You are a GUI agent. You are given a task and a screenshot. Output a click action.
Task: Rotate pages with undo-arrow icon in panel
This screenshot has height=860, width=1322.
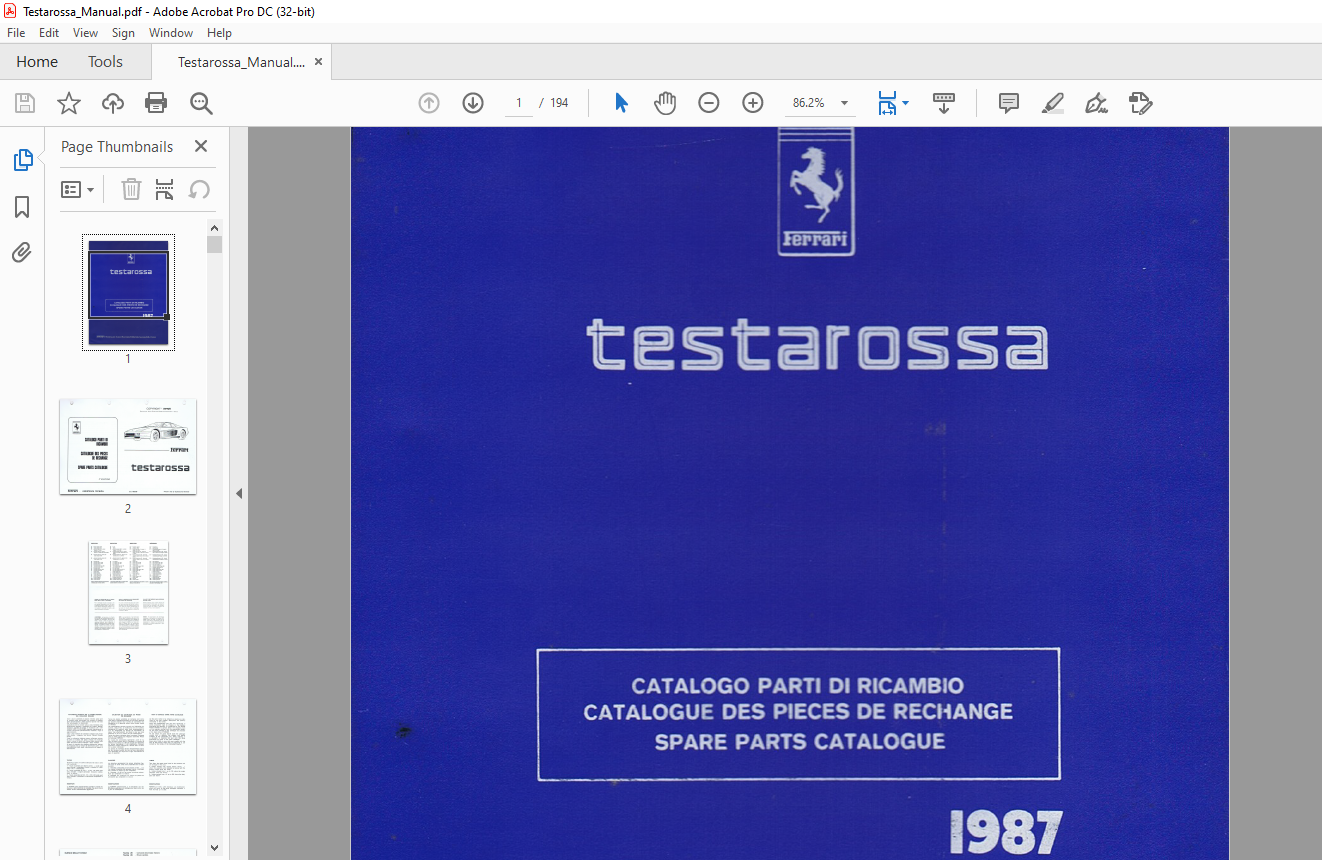199,189
